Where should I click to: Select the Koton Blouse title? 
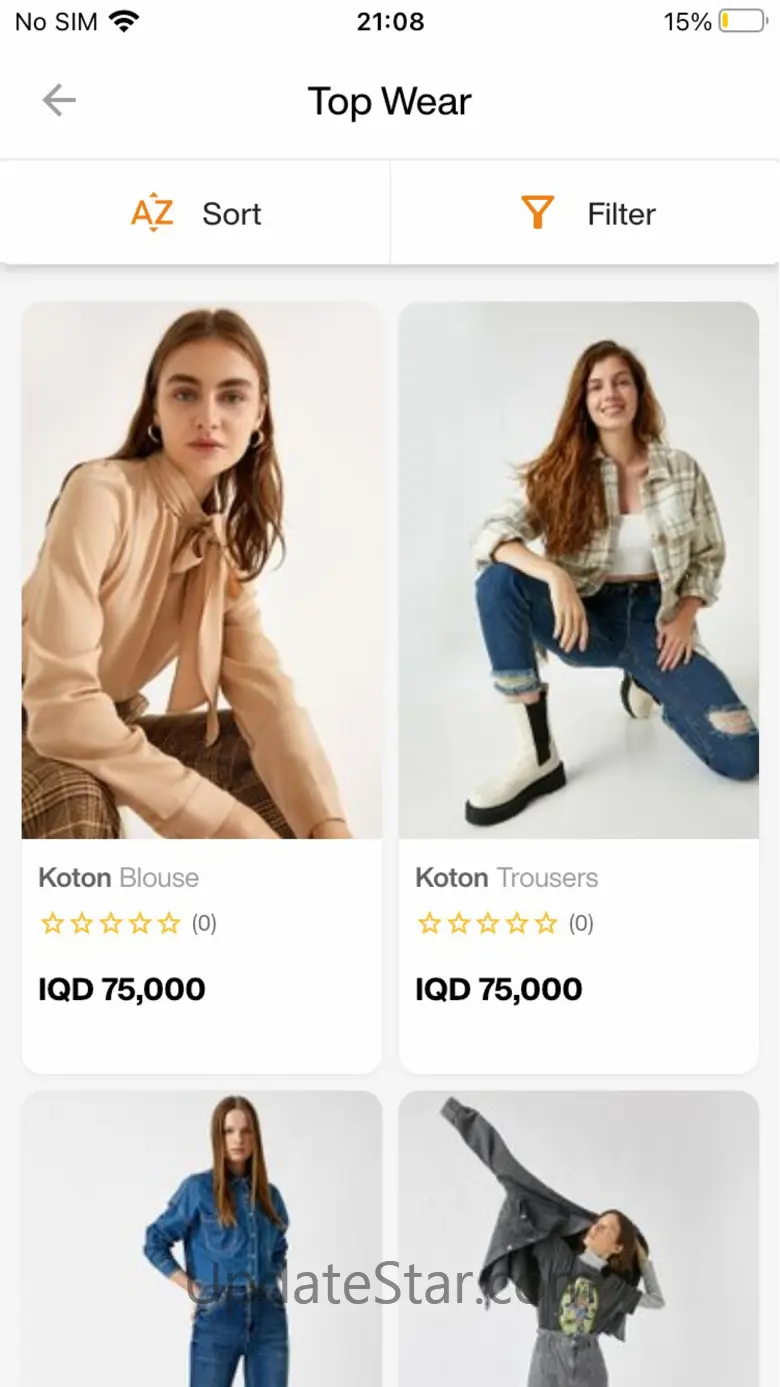pyautogui.click(x=119, y=878)
